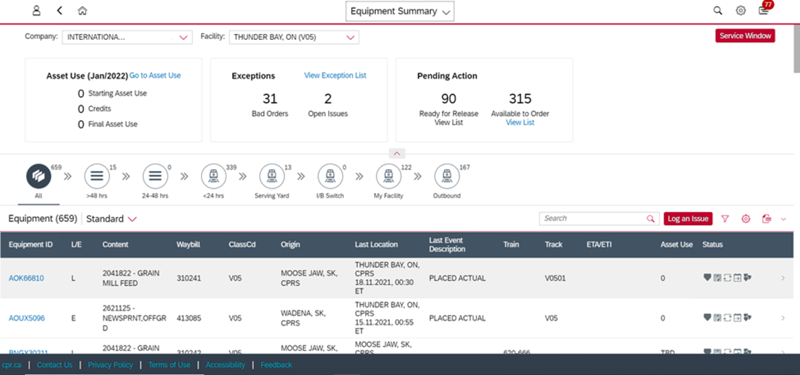Click the checklist status icon for AOK66810
Image resolution: width=800 pixels, height=375 pixels.
717,278
